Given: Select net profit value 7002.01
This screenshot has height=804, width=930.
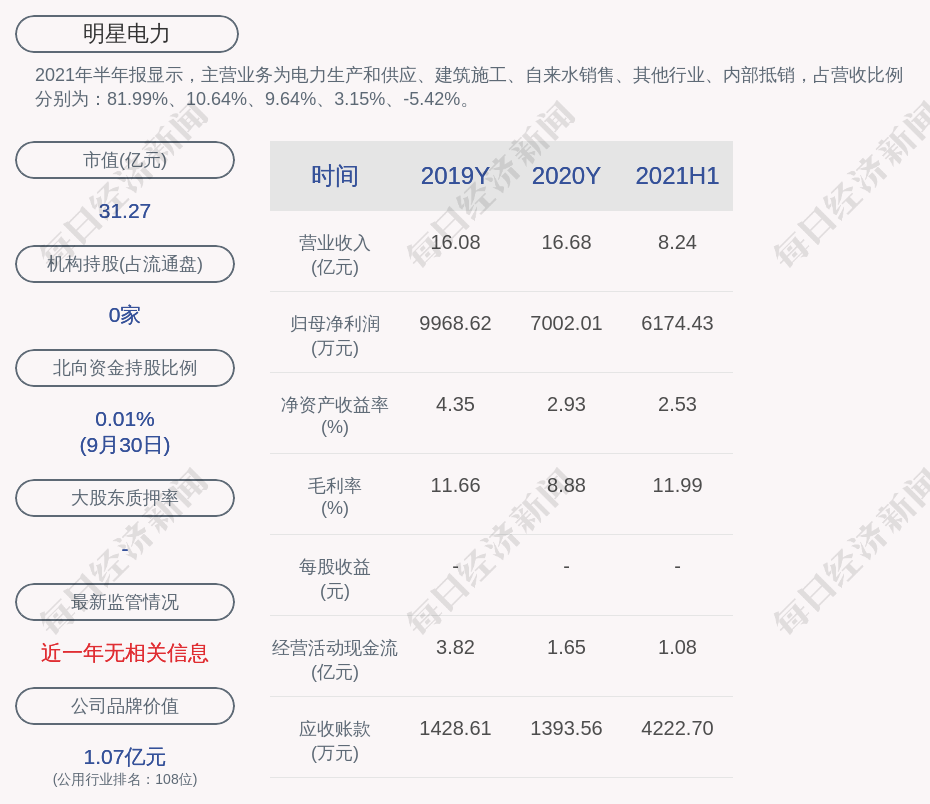Looking at the screenshot, I should [566, 323].
